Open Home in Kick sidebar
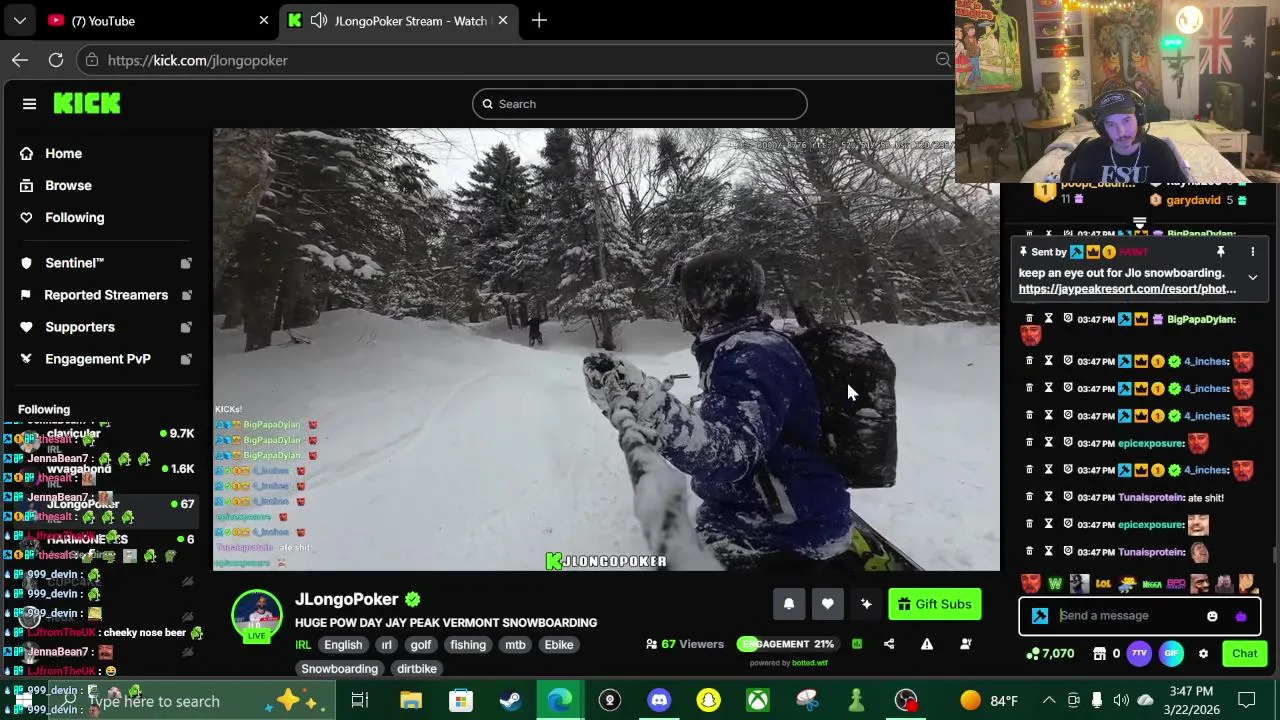 63,153
